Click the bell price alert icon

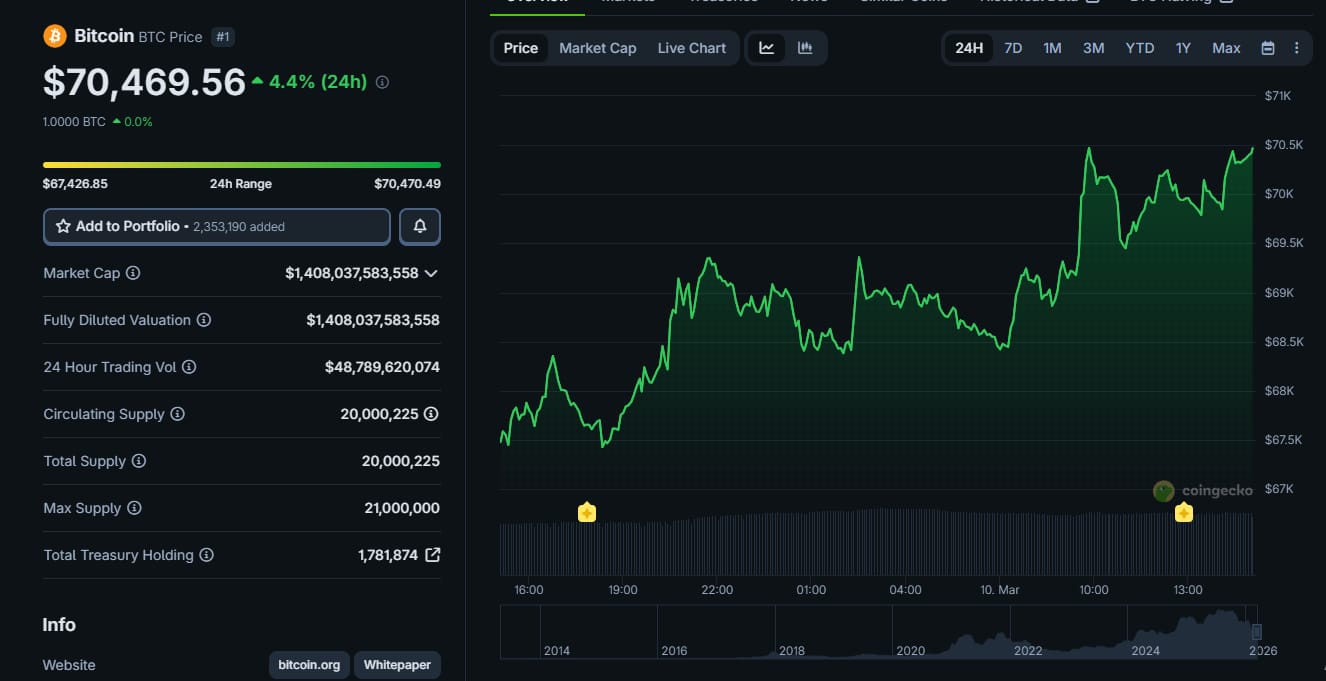[420, 227]
